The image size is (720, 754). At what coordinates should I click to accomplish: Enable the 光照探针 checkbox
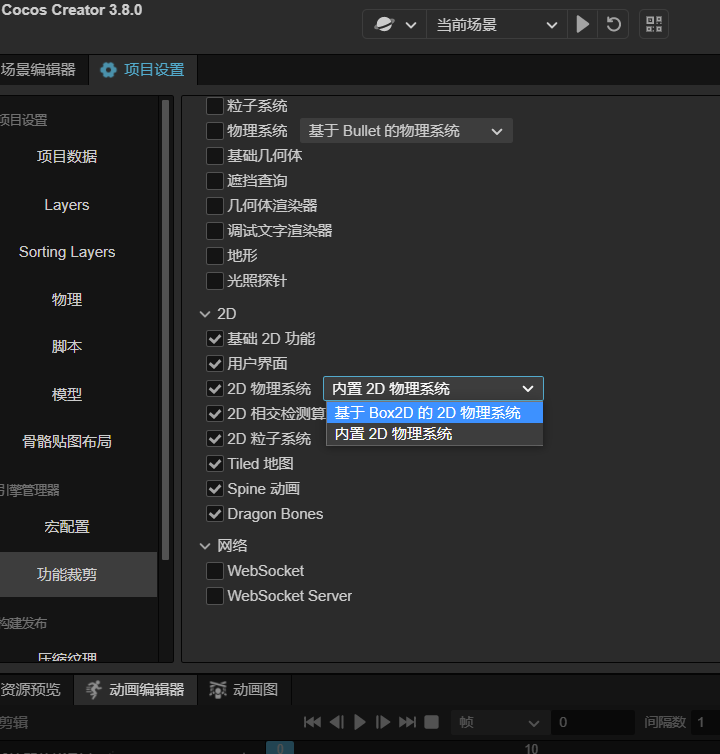click(215, 281)
